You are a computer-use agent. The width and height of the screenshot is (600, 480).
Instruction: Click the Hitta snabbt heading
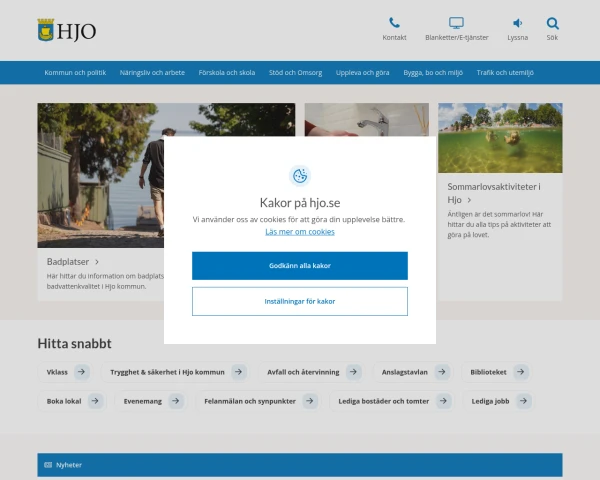[x=75, y=343]
